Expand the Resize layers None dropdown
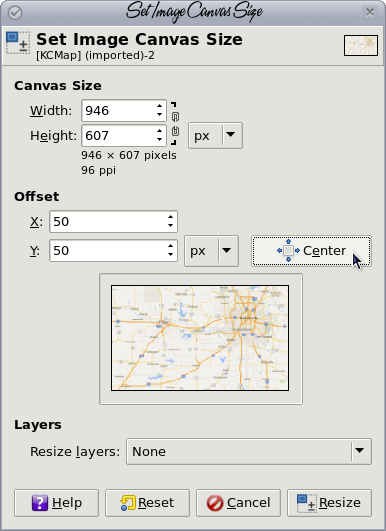386x531 pixels. (x=249, y=451)
